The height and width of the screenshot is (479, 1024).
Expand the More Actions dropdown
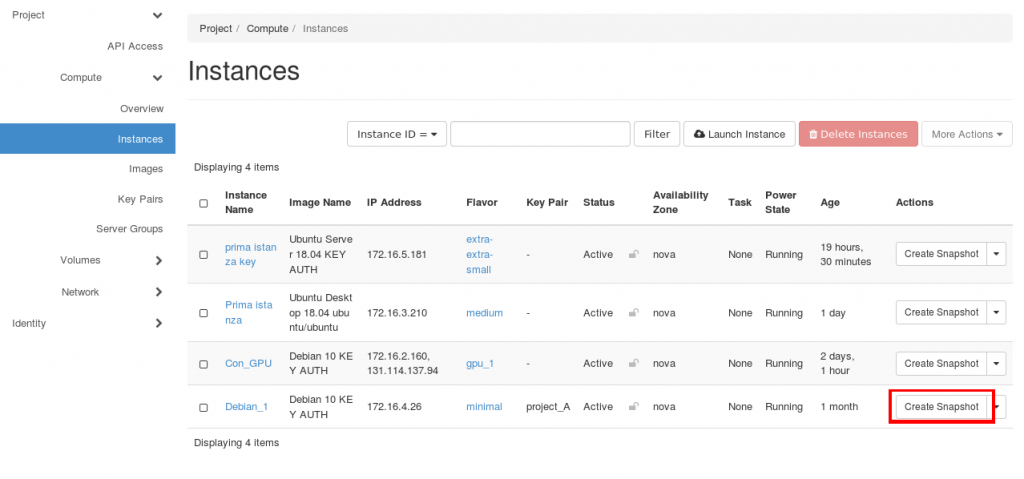coord(967,134)
